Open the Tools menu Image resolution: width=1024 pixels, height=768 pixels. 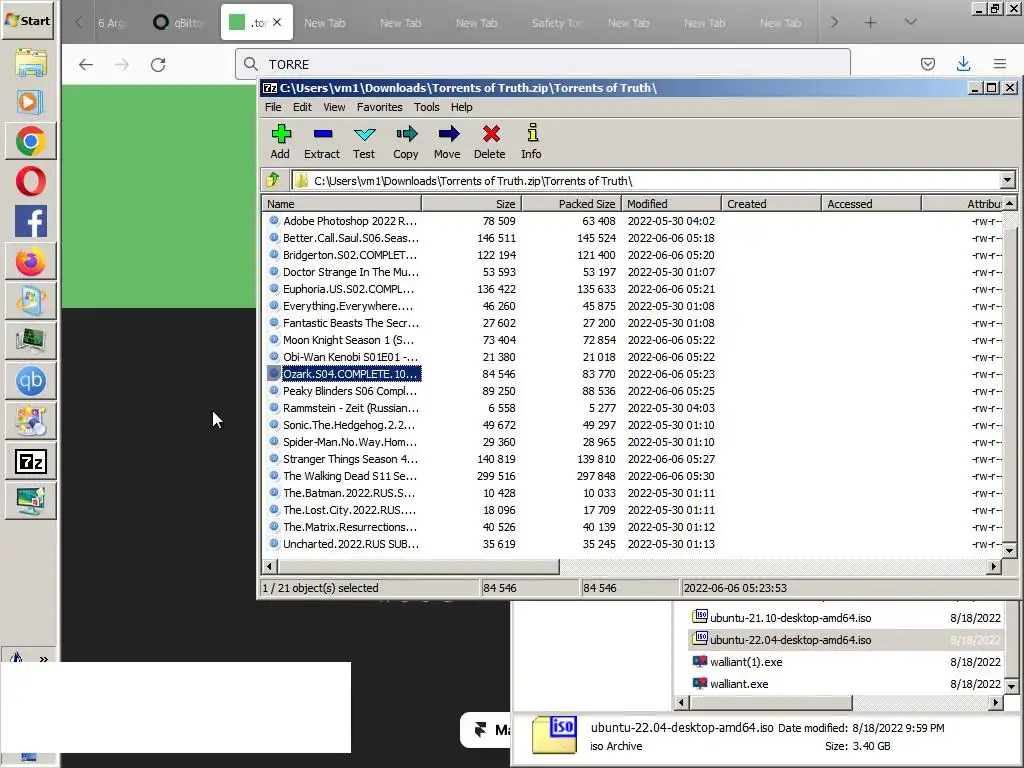tap(426, 107)
